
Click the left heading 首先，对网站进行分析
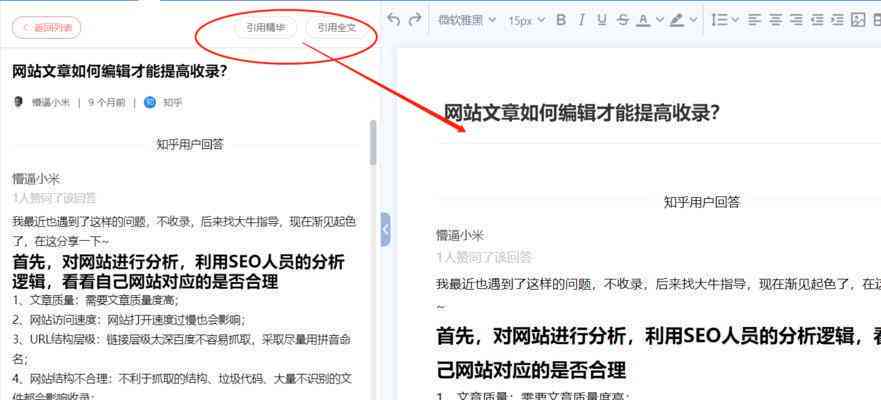coord(178,271)
